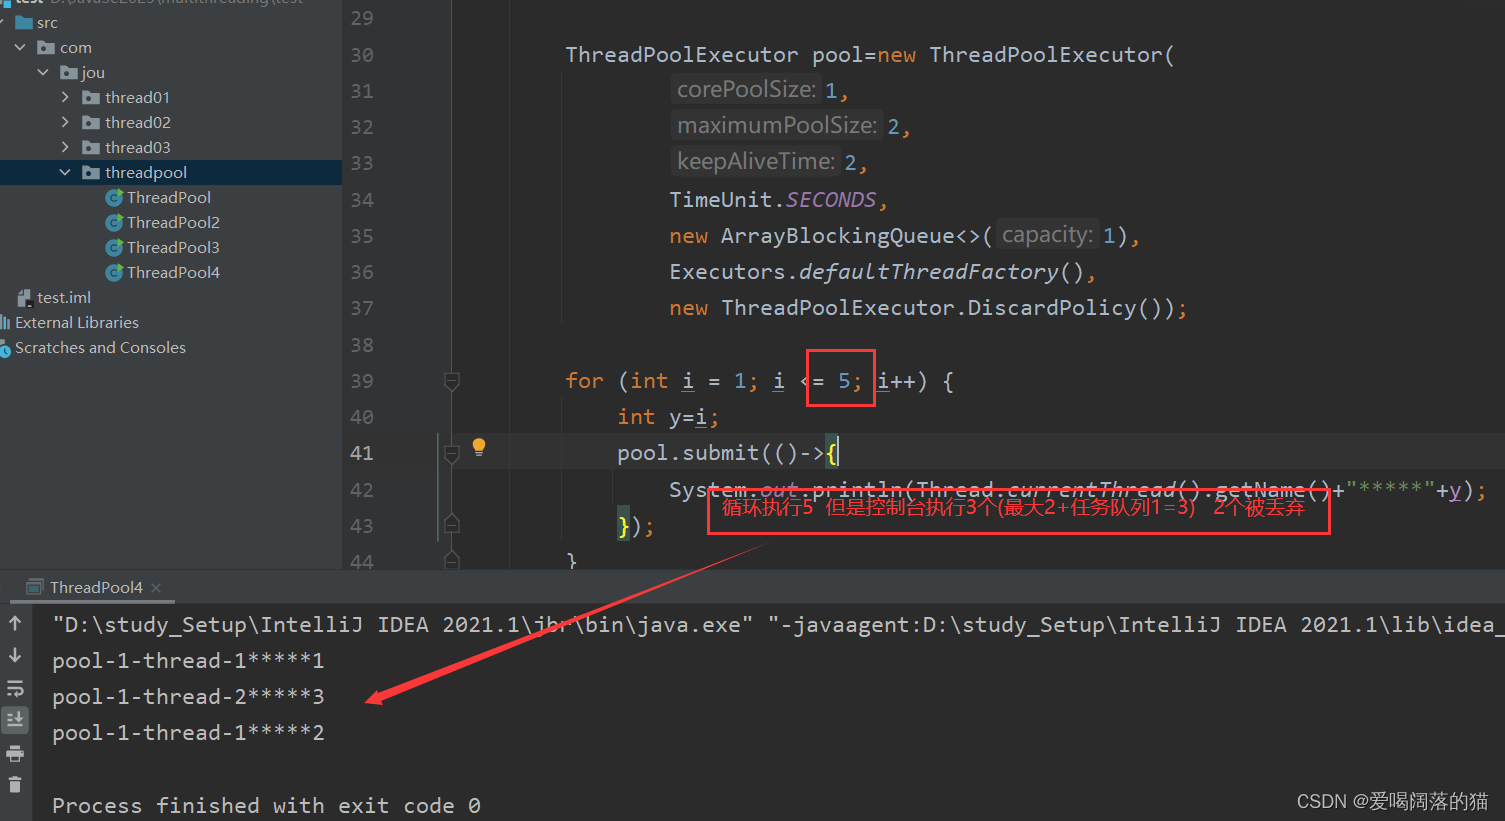The height and width of the screenshot is (821, 1505).
Task: Select ThreadPool in the project tree
Action: tap(169, 197)
